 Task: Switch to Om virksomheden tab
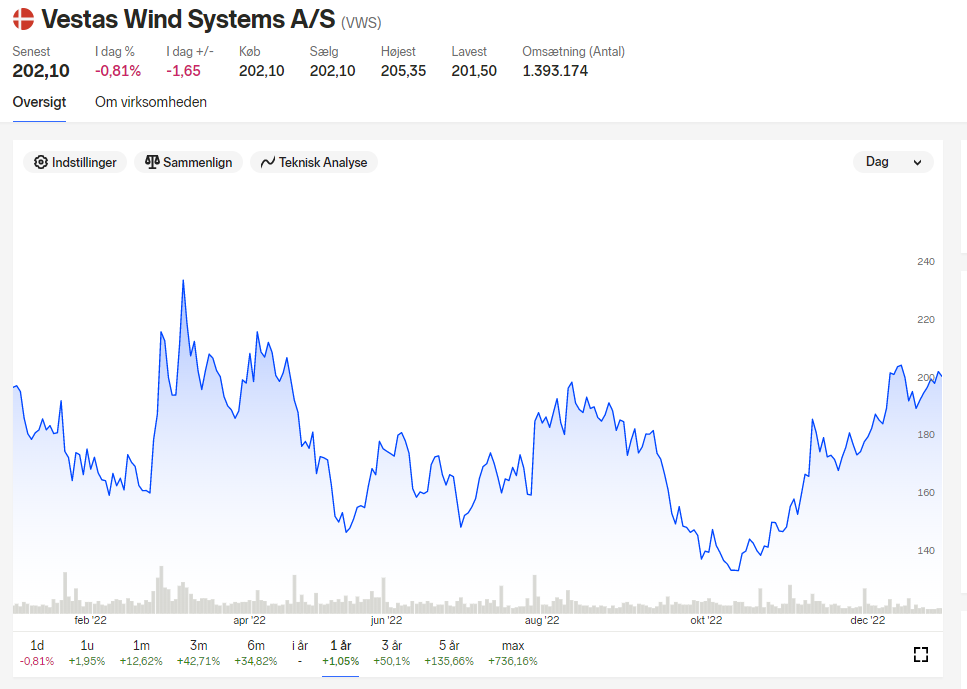coord(150,102)
